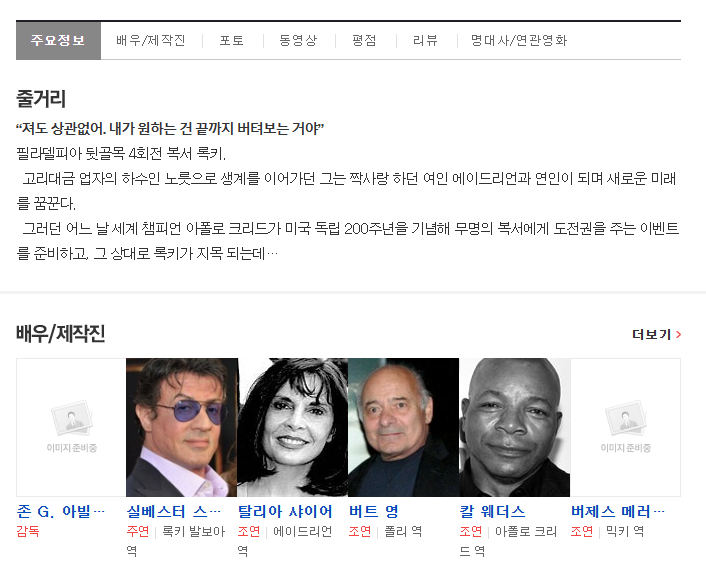Switch to the 배우/제작진 tab

point(151,41)
